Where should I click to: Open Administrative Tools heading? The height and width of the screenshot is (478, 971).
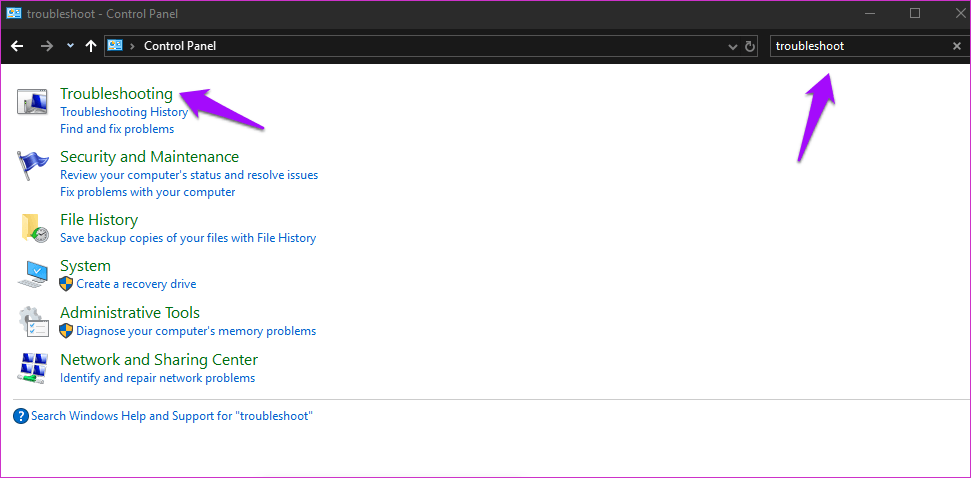click(130, 312)
